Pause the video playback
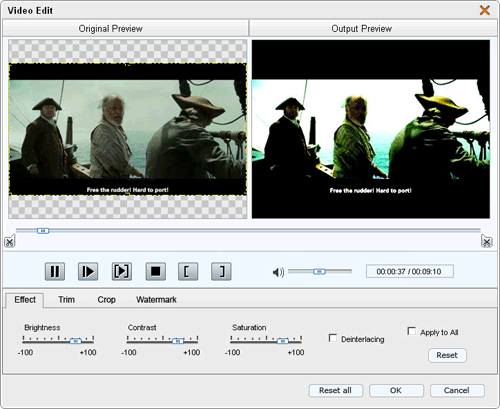 55,271
